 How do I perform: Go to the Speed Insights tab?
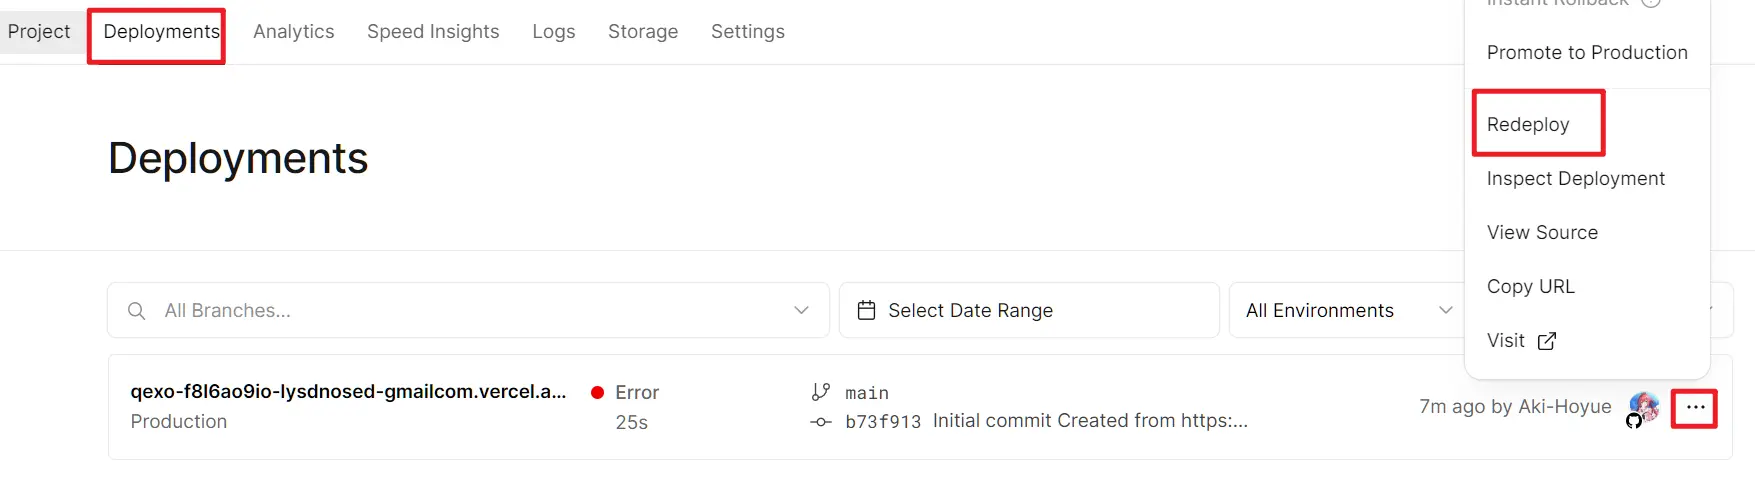(433, 32)
